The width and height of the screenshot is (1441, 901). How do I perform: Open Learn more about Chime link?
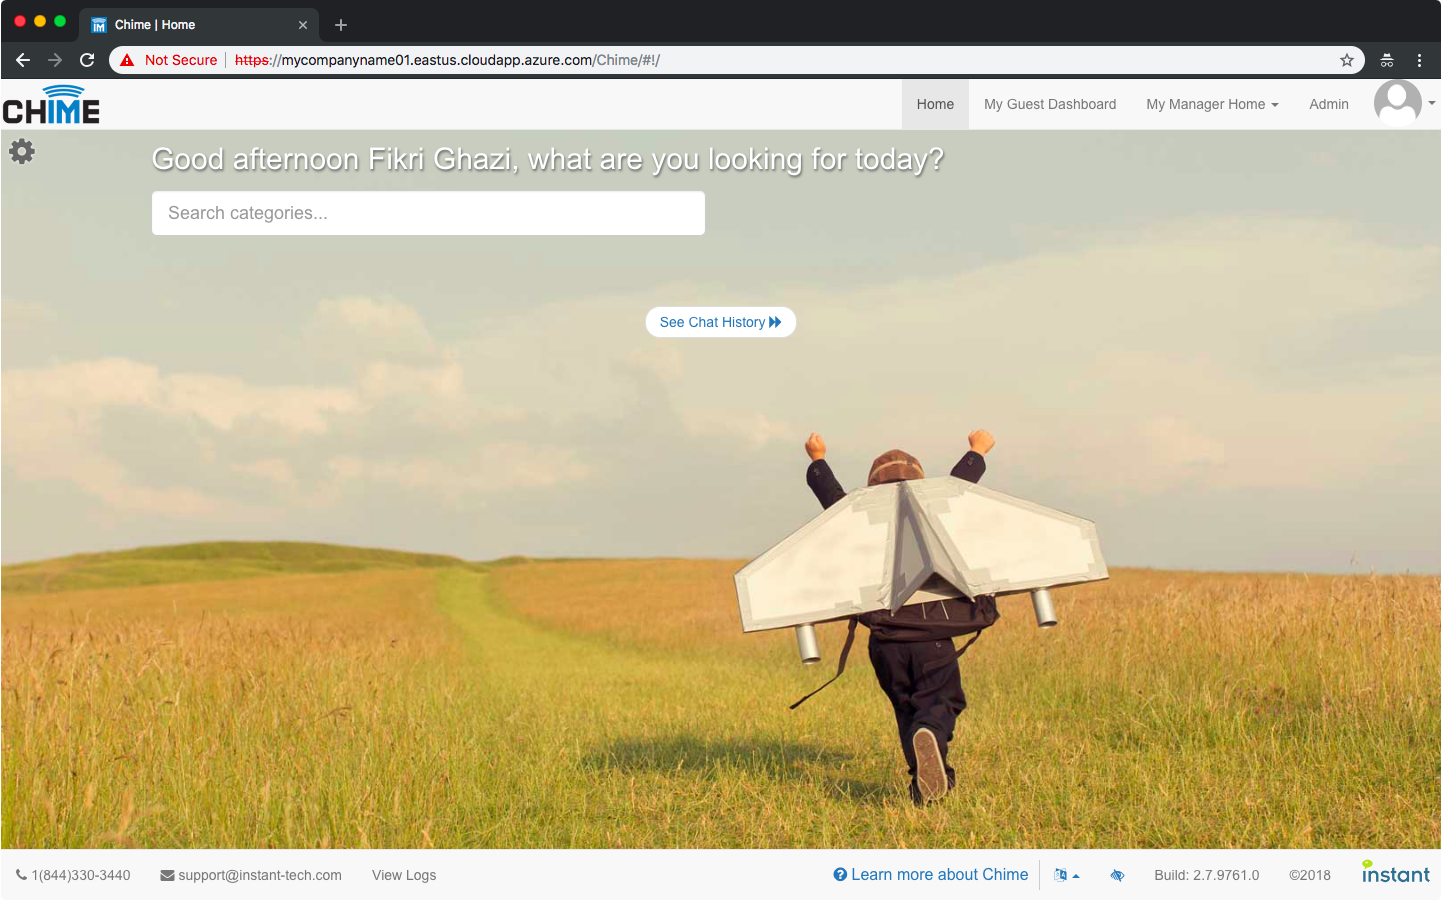point(931,875)
